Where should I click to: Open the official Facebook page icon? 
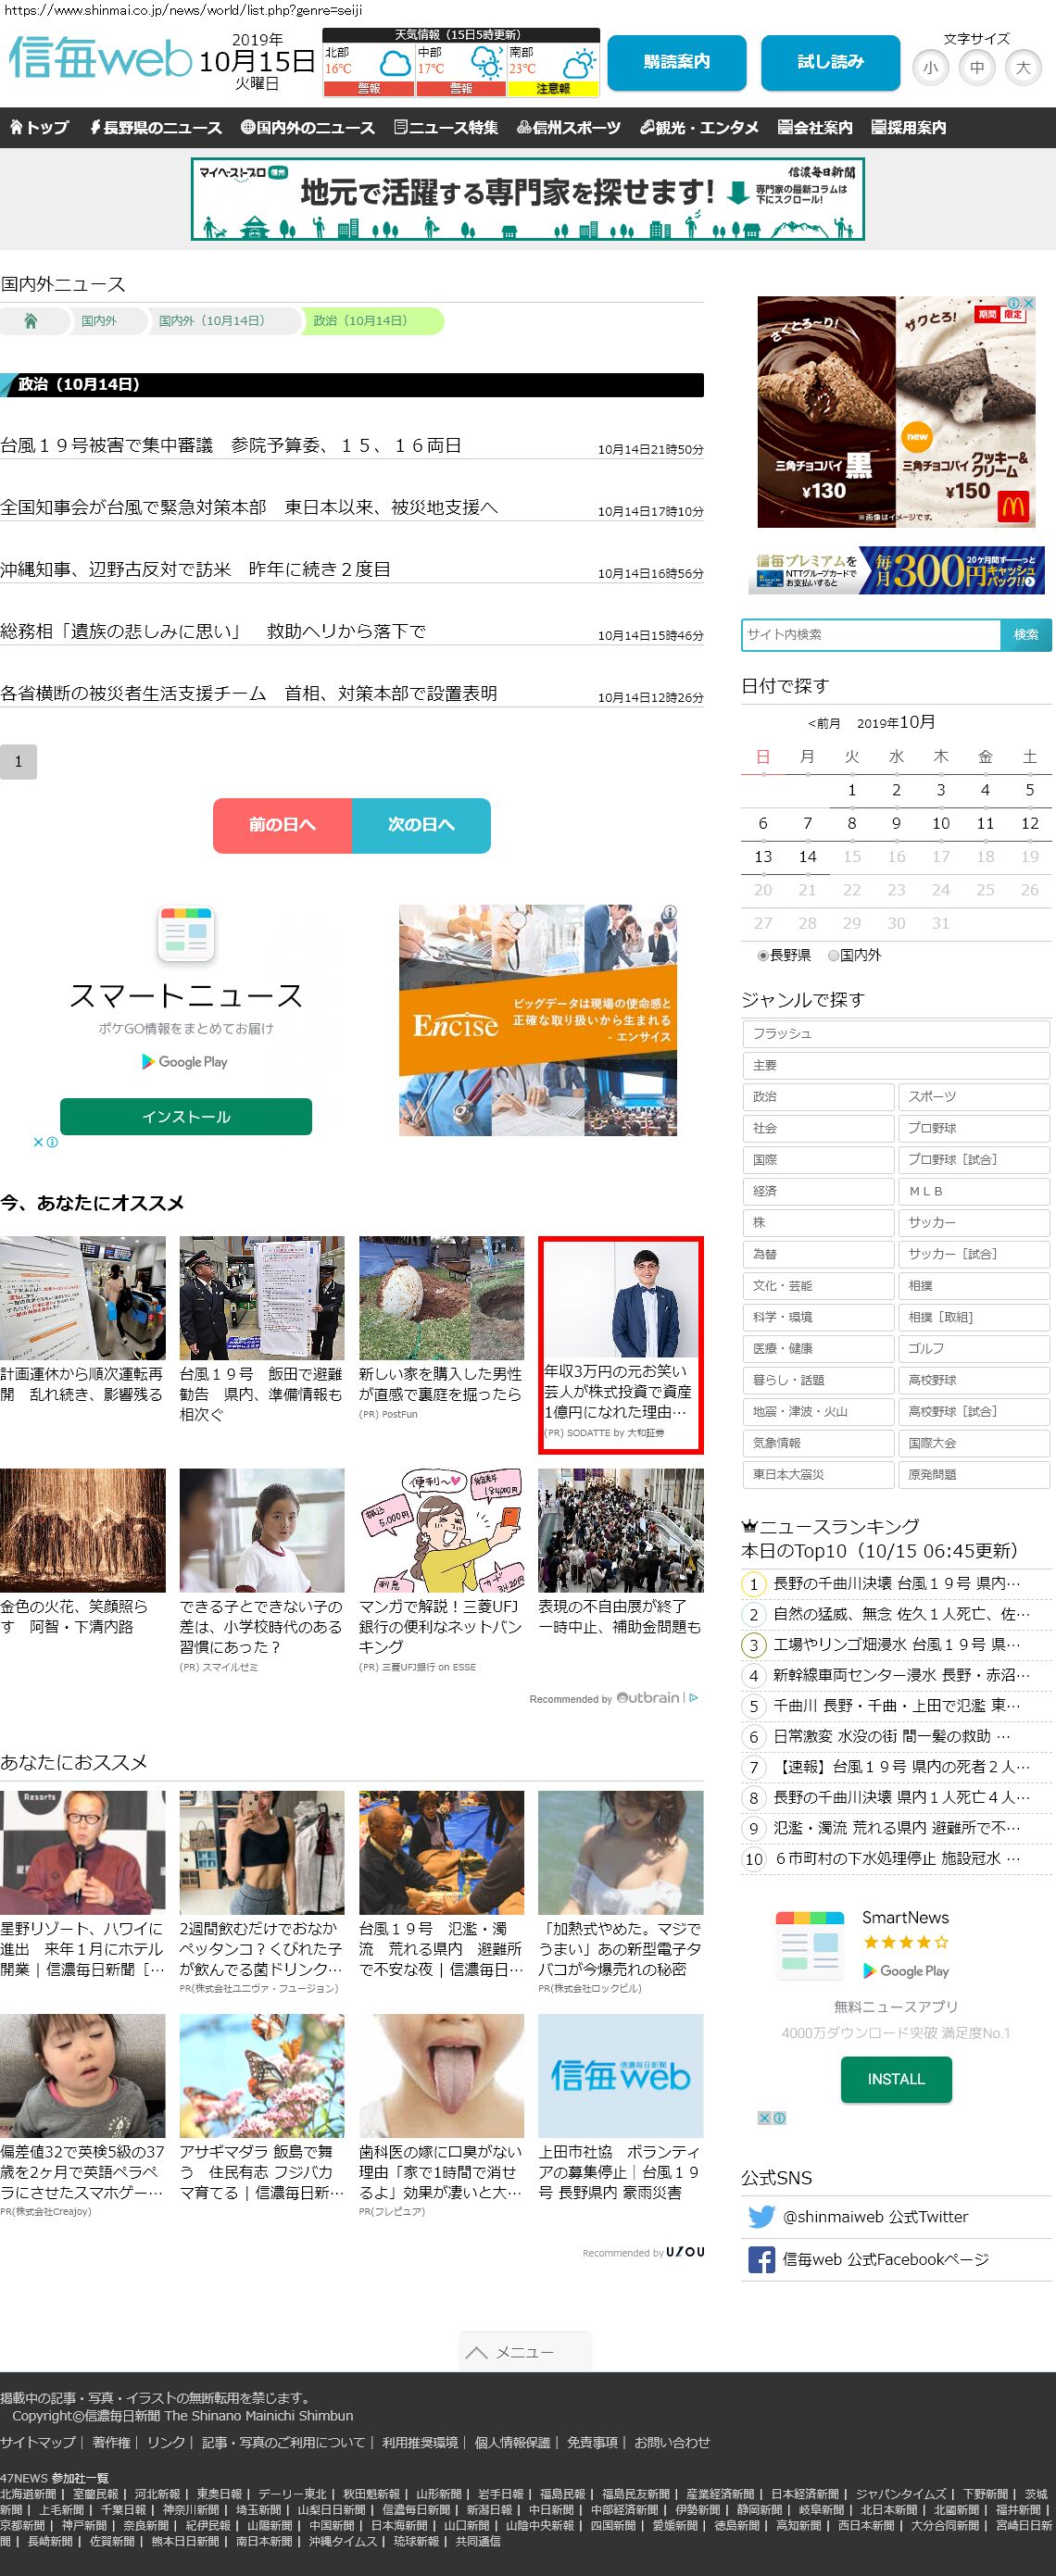point(761,2260)
